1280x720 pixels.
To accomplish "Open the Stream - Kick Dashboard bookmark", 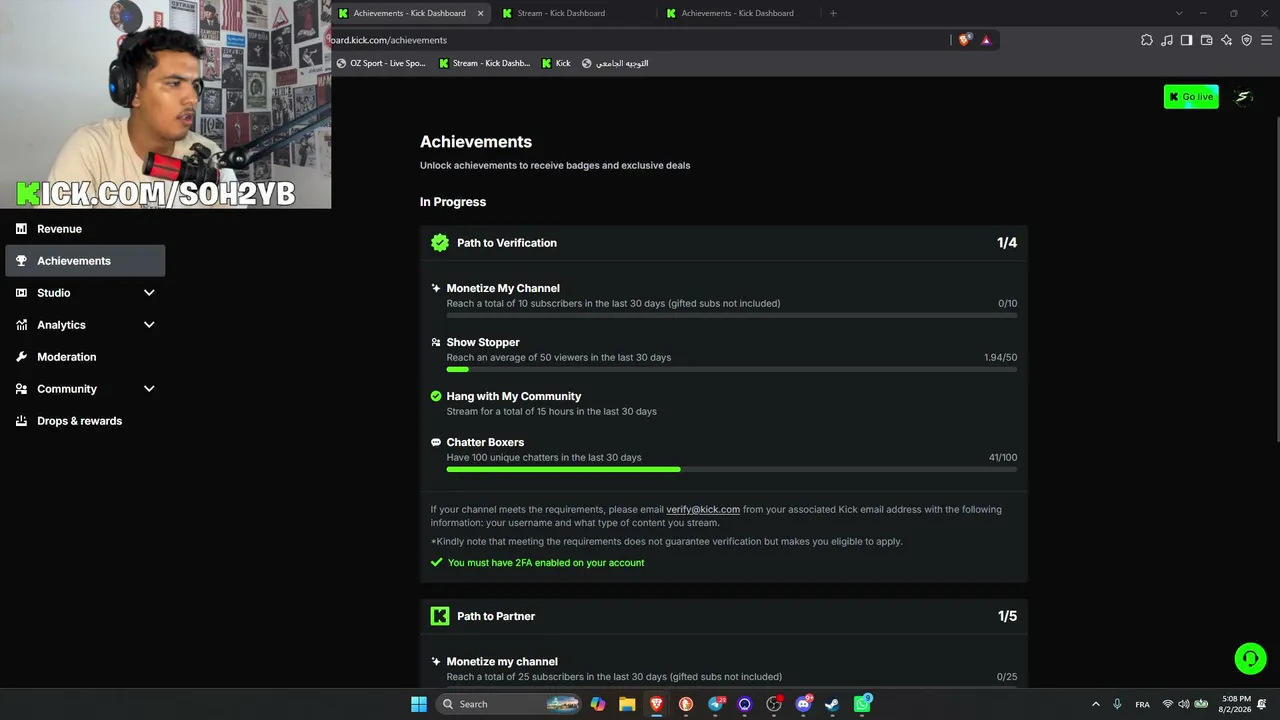I will pyautogui.click(x=485, y=63).
